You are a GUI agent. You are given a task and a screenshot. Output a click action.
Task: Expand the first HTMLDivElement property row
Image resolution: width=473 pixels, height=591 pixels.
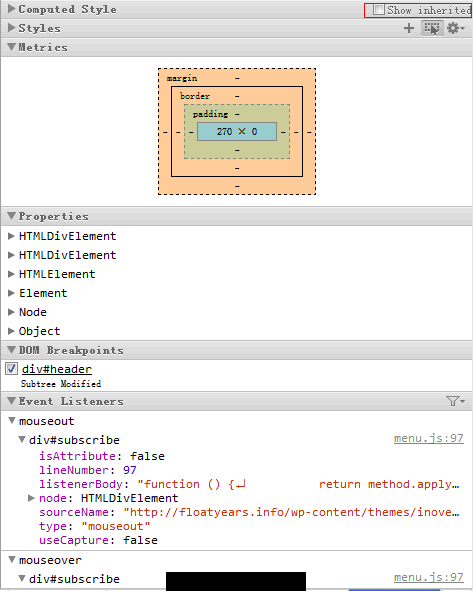click(x=11, y=236)
